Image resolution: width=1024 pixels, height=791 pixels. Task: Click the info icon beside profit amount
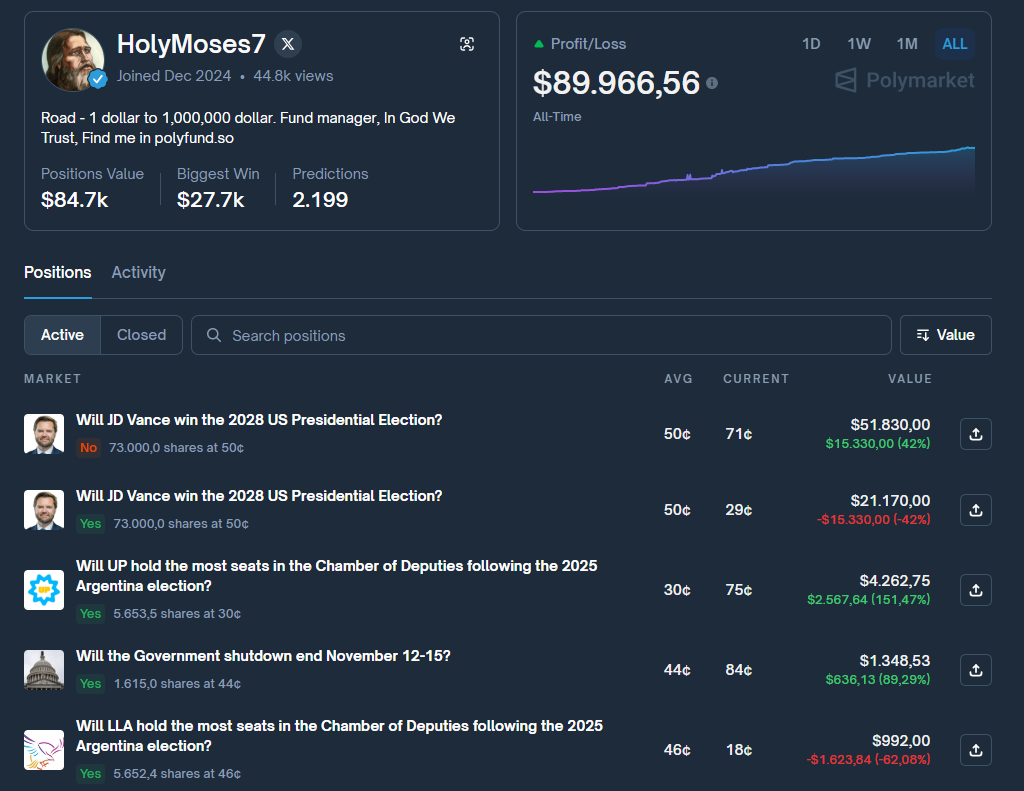[x=712, y=83]
